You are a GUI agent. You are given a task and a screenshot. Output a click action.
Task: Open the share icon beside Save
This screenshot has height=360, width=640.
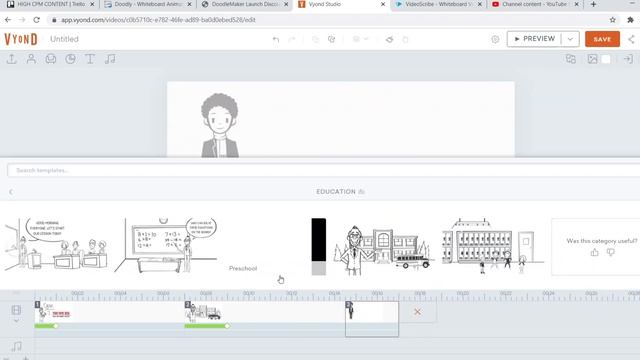631,39
